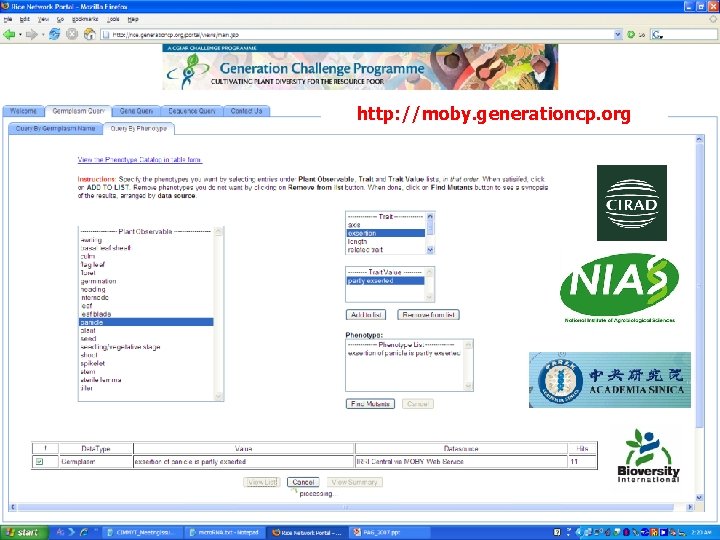Viewport: 720px width, 540px height.
Task: Click the Hits column header
Action: [x=582, y=449]
